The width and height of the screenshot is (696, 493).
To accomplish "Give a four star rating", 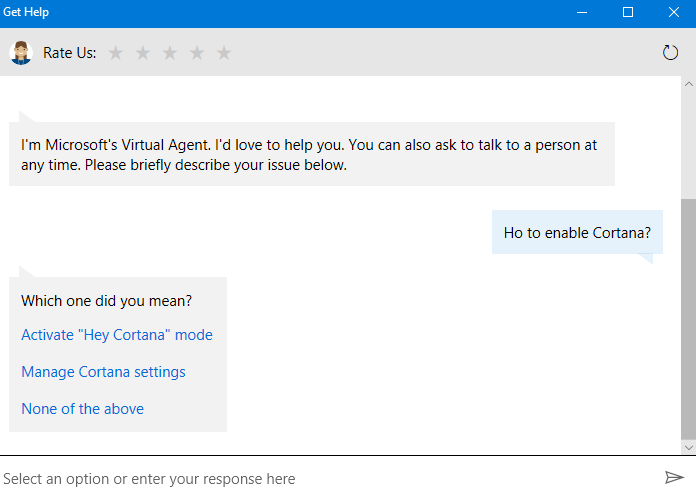I will click(x=197, y=53).
